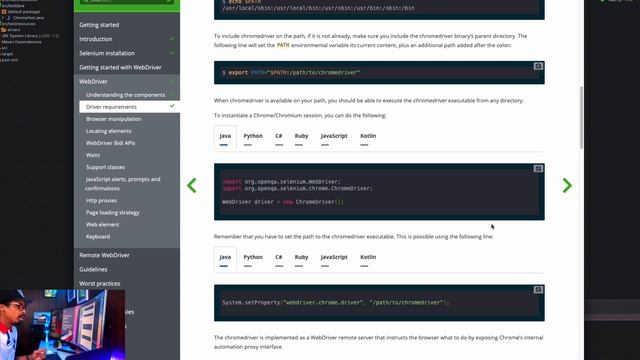Select Python tab in the first code example
The image size is (640, 360).
(253, 137)
